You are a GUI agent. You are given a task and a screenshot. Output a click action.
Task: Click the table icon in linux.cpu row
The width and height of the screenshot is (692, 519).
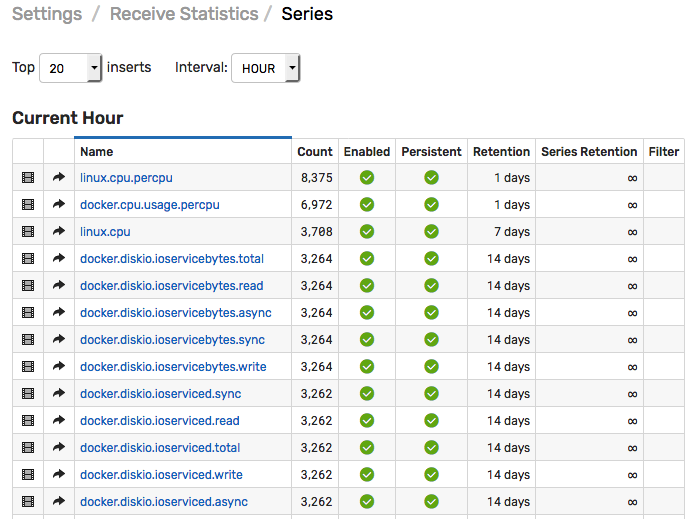click(x=28, y=232)
